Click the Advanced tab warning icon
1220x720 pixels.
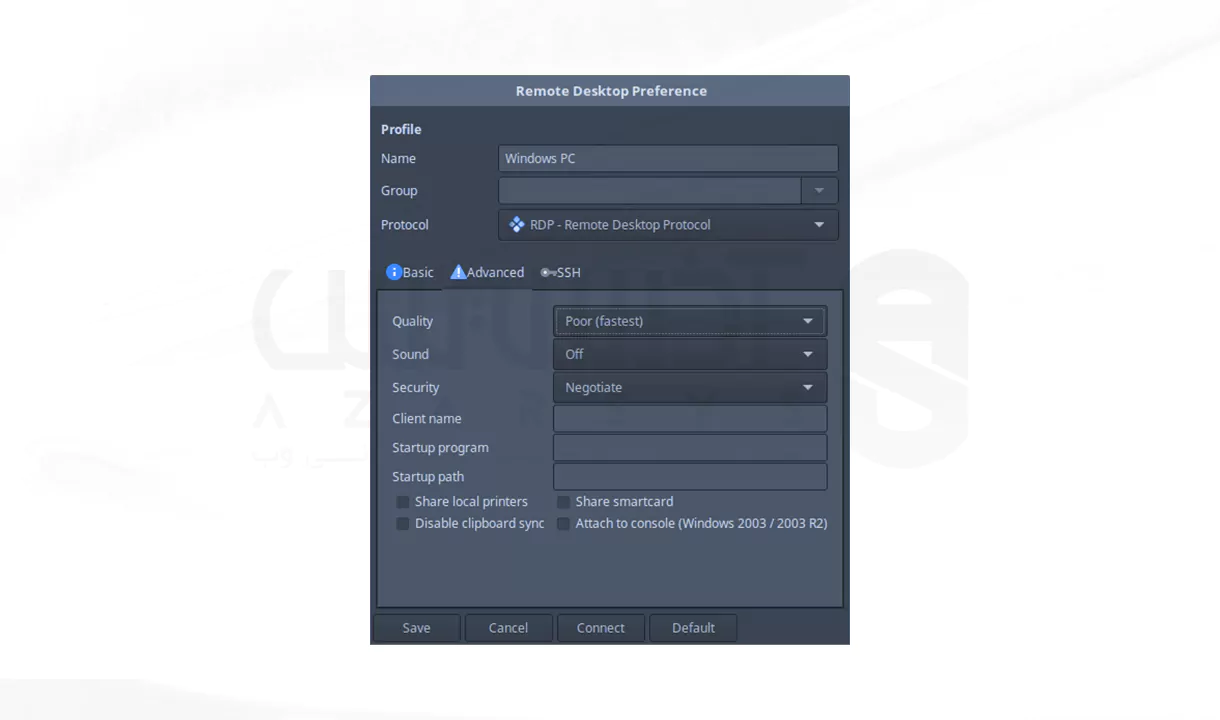pos(458,272)
